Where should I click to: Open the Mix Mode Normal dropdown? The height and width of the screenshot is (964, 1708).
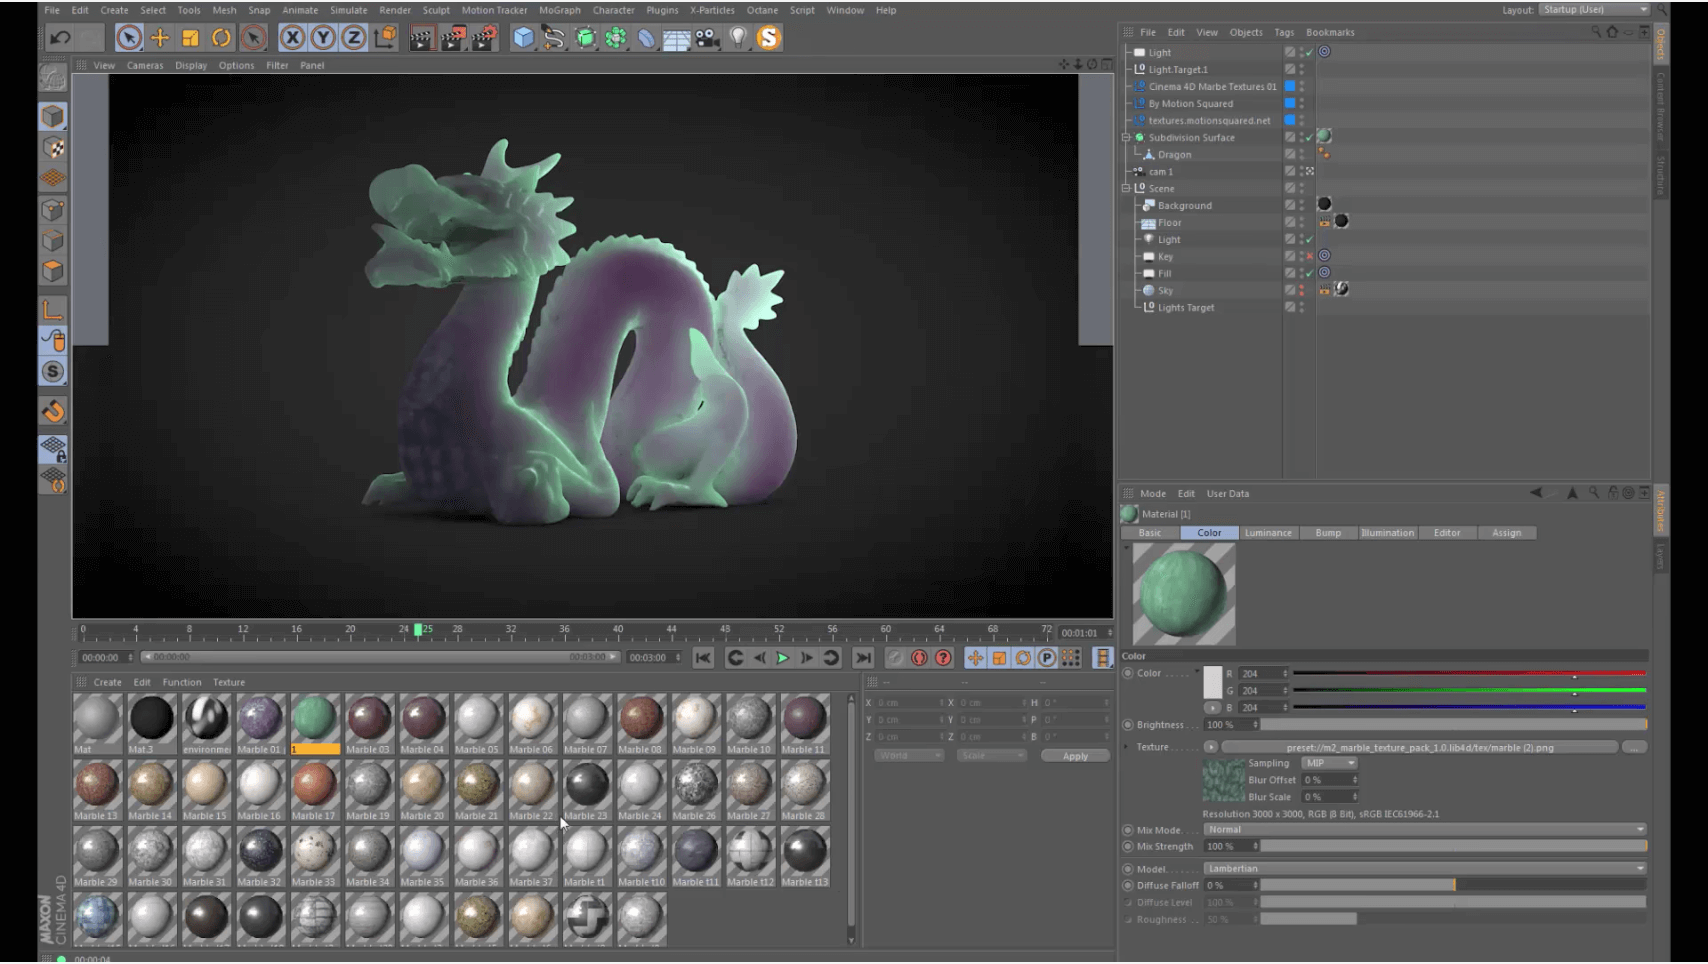click(x=1424, y=830)
